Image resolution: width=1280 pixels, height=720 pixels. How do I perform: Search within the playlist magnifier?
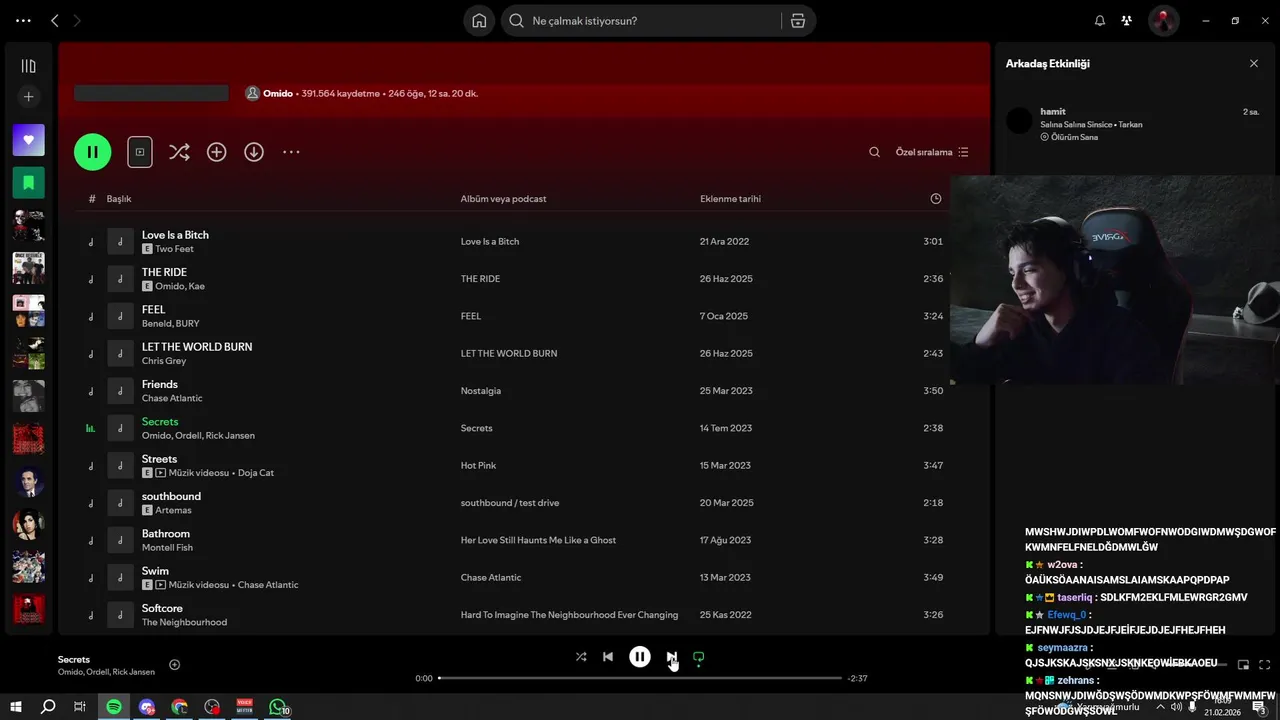coord(874,152)
